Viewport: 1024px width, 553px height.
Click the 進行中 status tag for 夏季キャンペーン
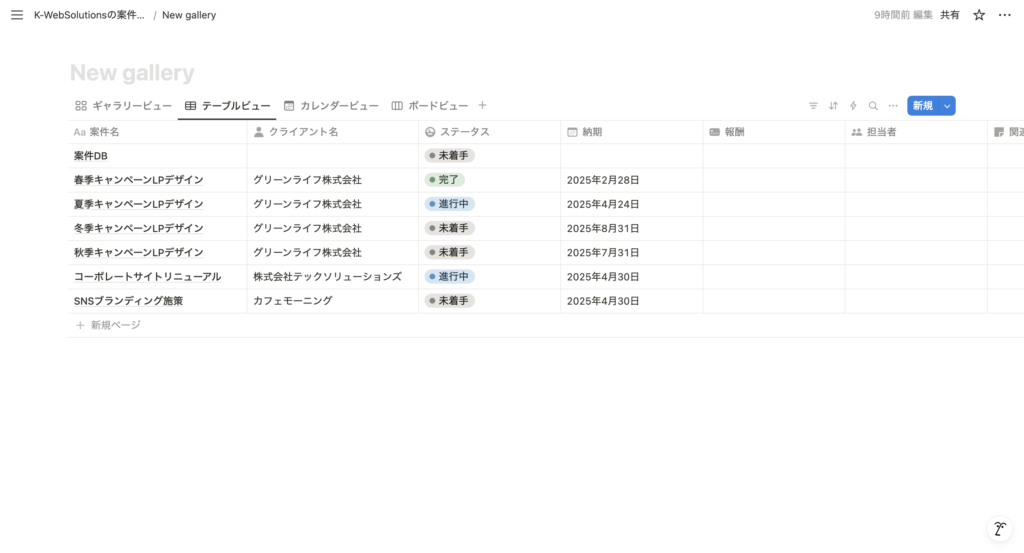[449, 204]
